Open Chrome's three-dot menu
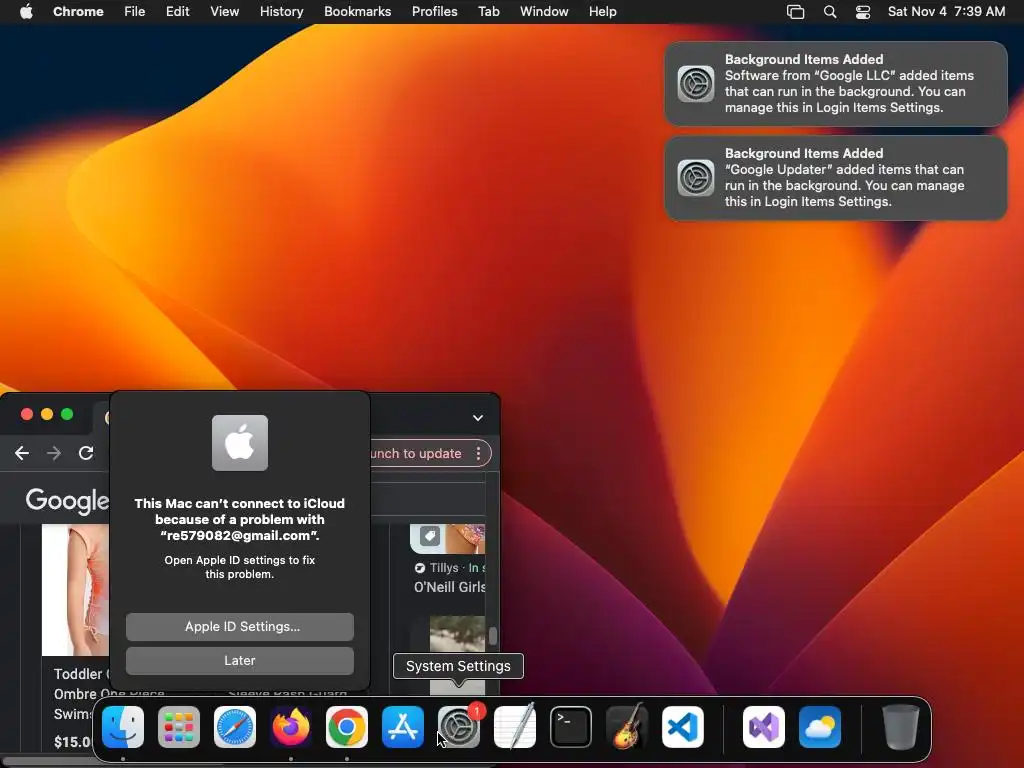Image resolution: width=1024 pixels, height=768 pixels. pyautogui.click(x=479, y=453)
